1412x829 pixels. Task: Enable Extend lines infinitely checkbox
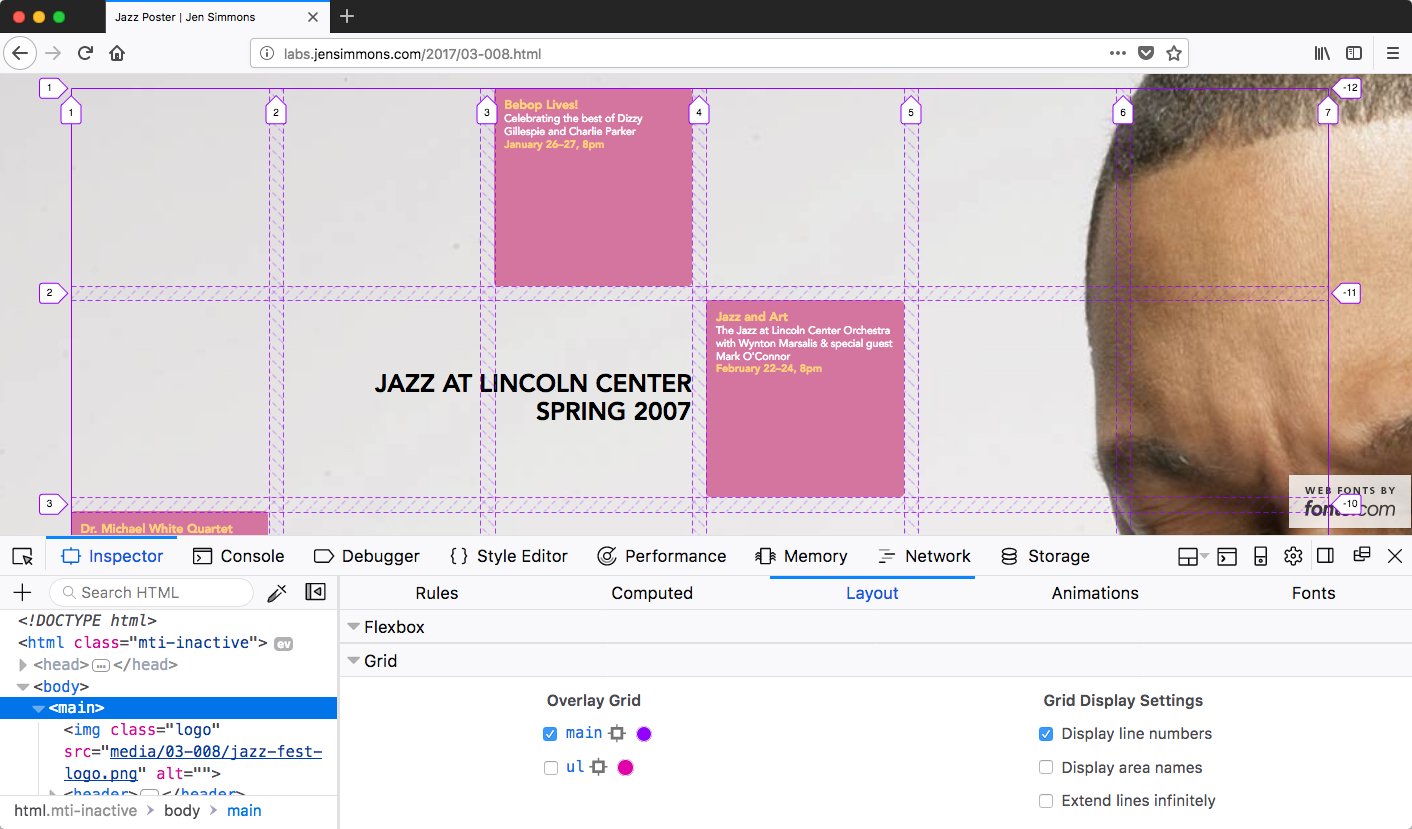click(x=1046, y=801)
